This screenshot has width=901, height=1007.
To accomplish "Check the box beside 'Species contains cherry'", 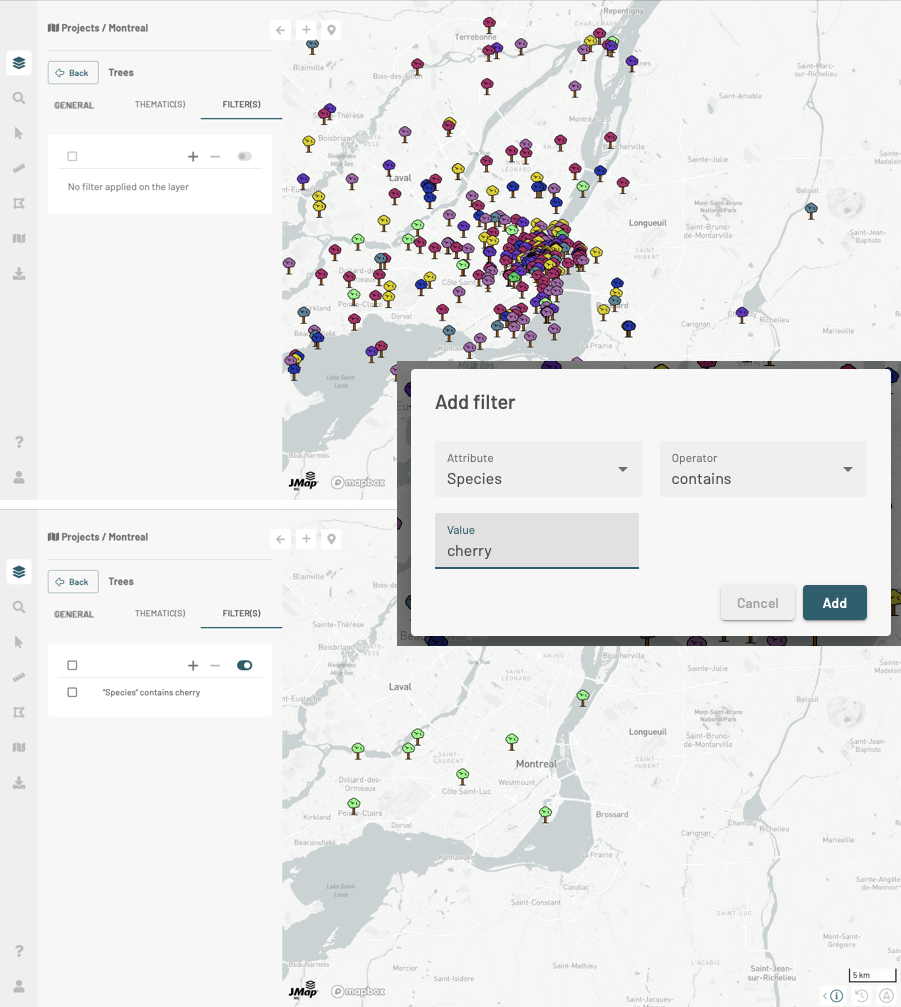I will coord(72,692).
